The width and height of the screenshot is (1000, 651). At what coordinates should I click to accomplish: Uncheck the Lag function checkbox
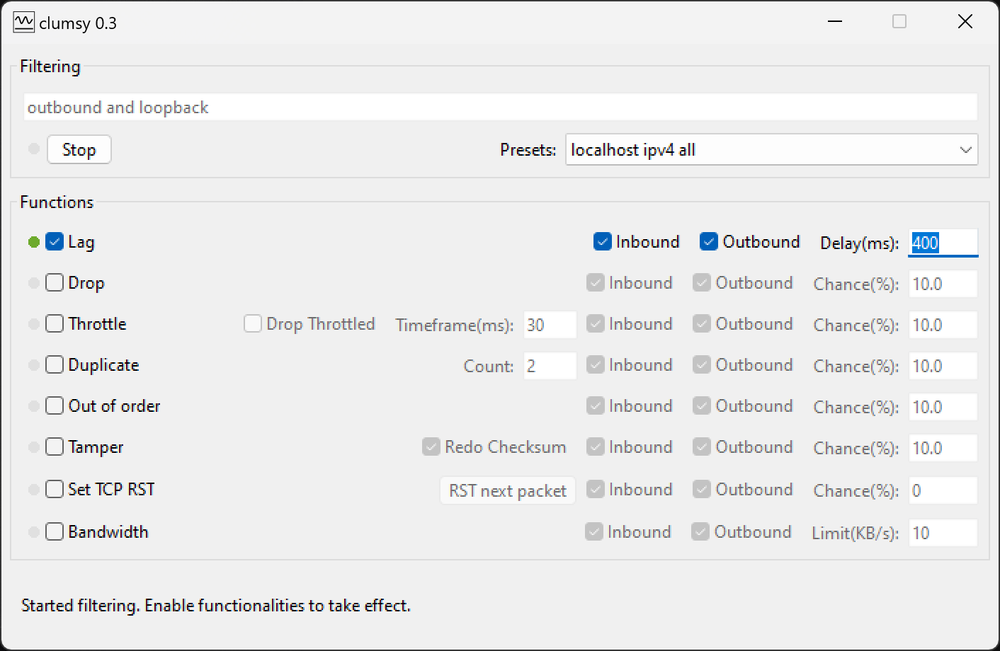[x=55, y=242]
